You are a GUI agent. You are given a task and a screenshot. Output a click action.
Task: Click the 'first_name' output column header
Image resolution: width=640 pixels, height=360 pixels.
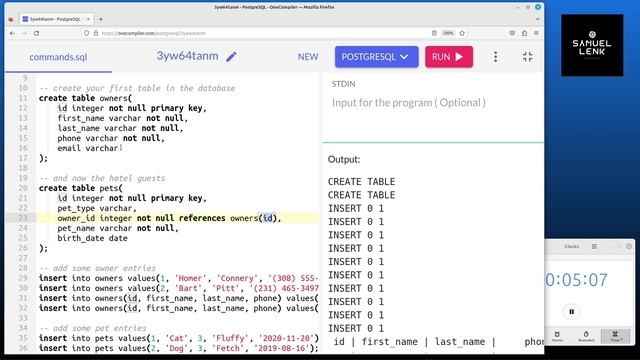390,342
